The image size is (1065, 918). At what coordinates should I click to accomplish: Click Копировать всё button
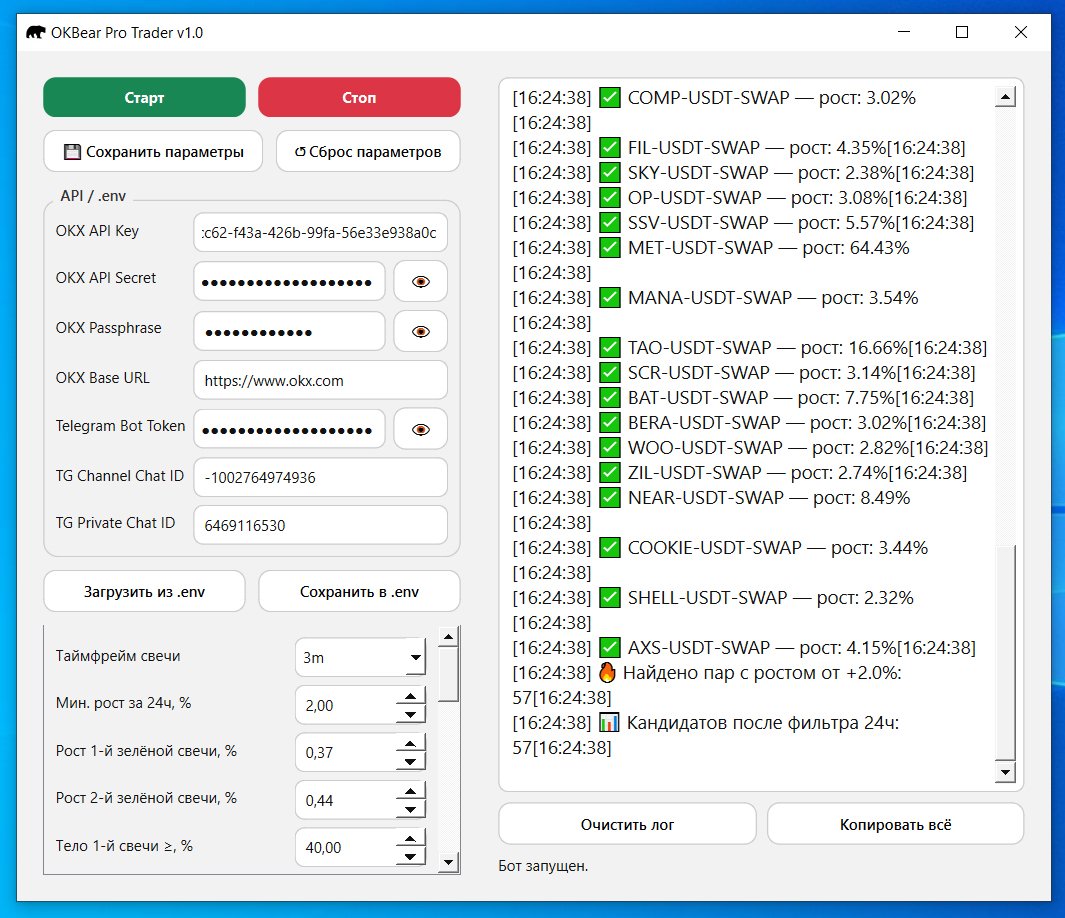(895, 825)
